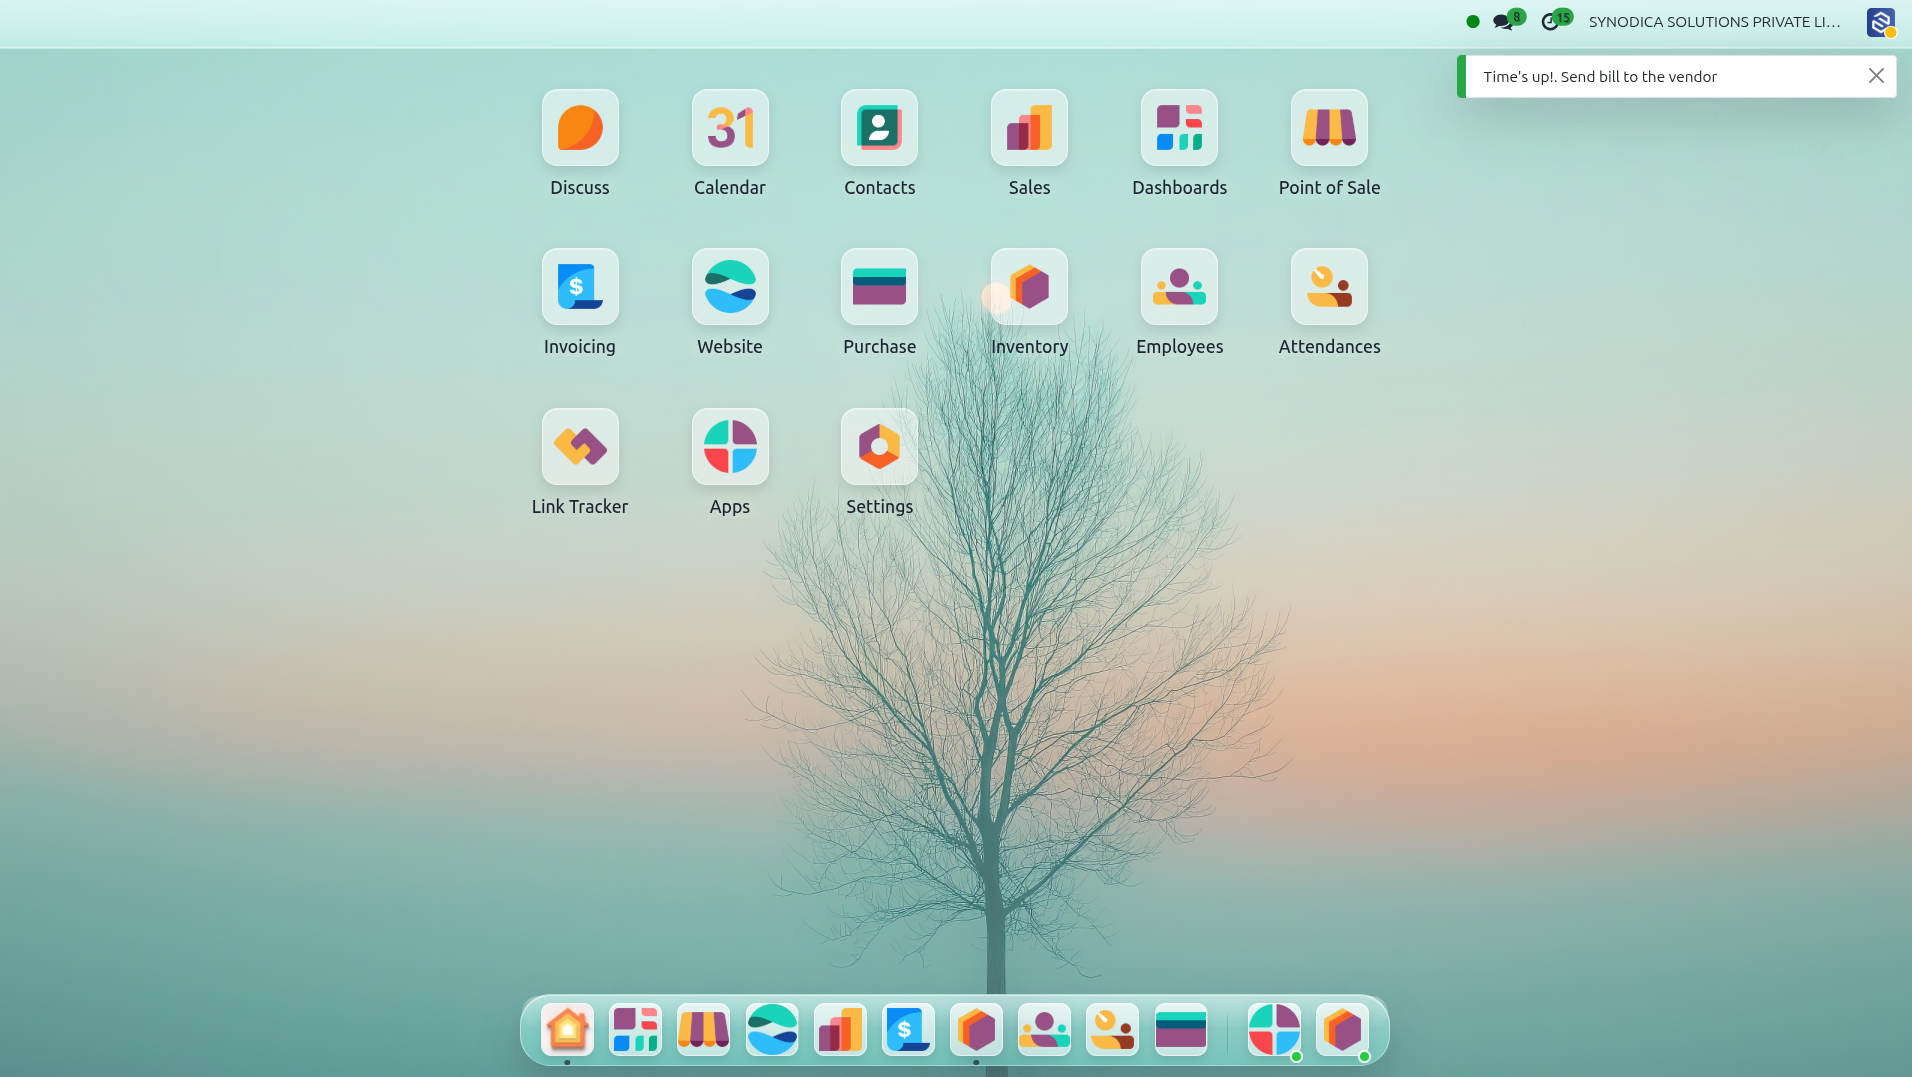Dismiss the 'Time's up!' notification
Image resolution: width=1912 pixels, height=1077 pixels.
pyautogui.click(x=1876, y=76)
